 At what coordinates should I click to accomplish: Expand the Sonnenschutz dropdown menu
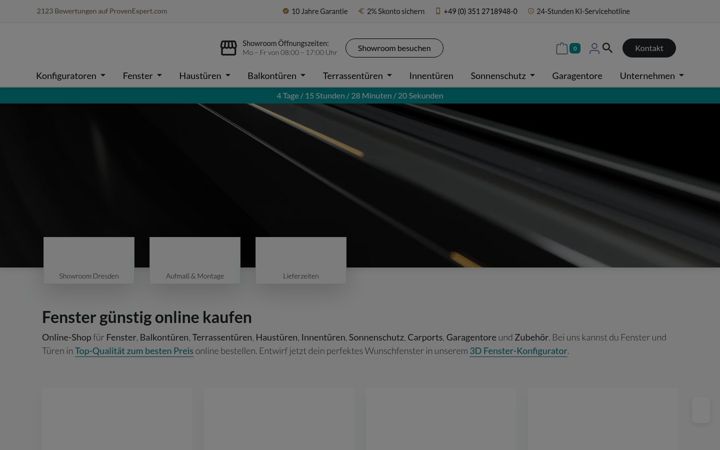(x=503, y=76)
